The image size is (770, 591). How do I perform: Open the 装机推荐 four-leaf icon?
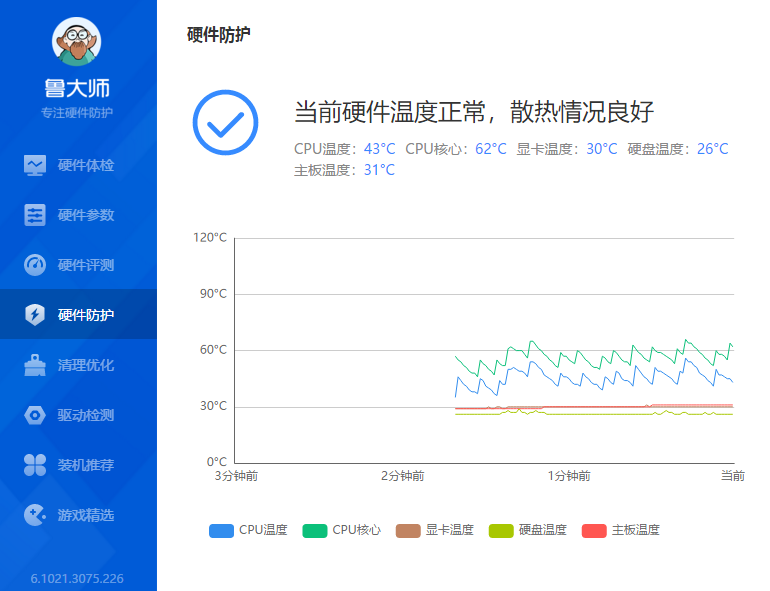35,465
